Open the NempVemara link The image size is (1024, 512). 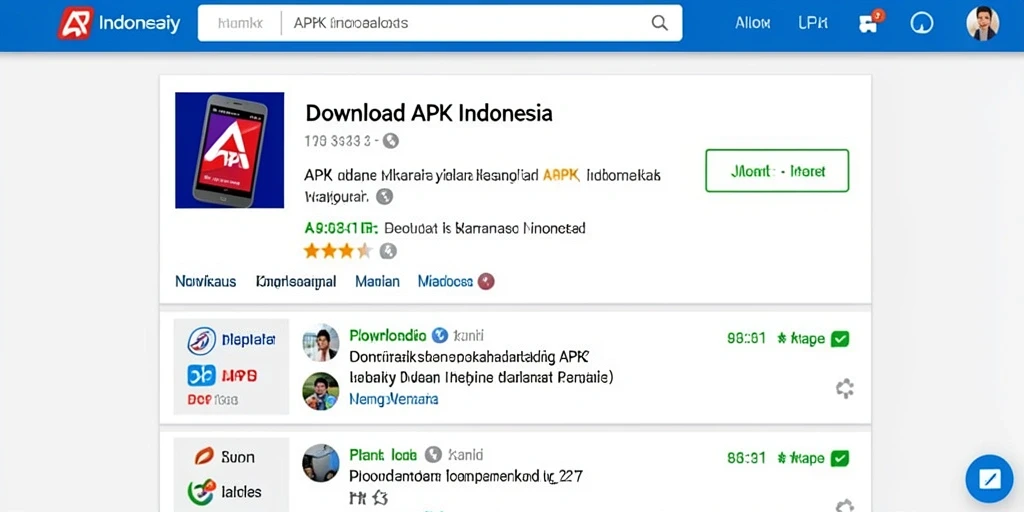(x=394, y=398)
